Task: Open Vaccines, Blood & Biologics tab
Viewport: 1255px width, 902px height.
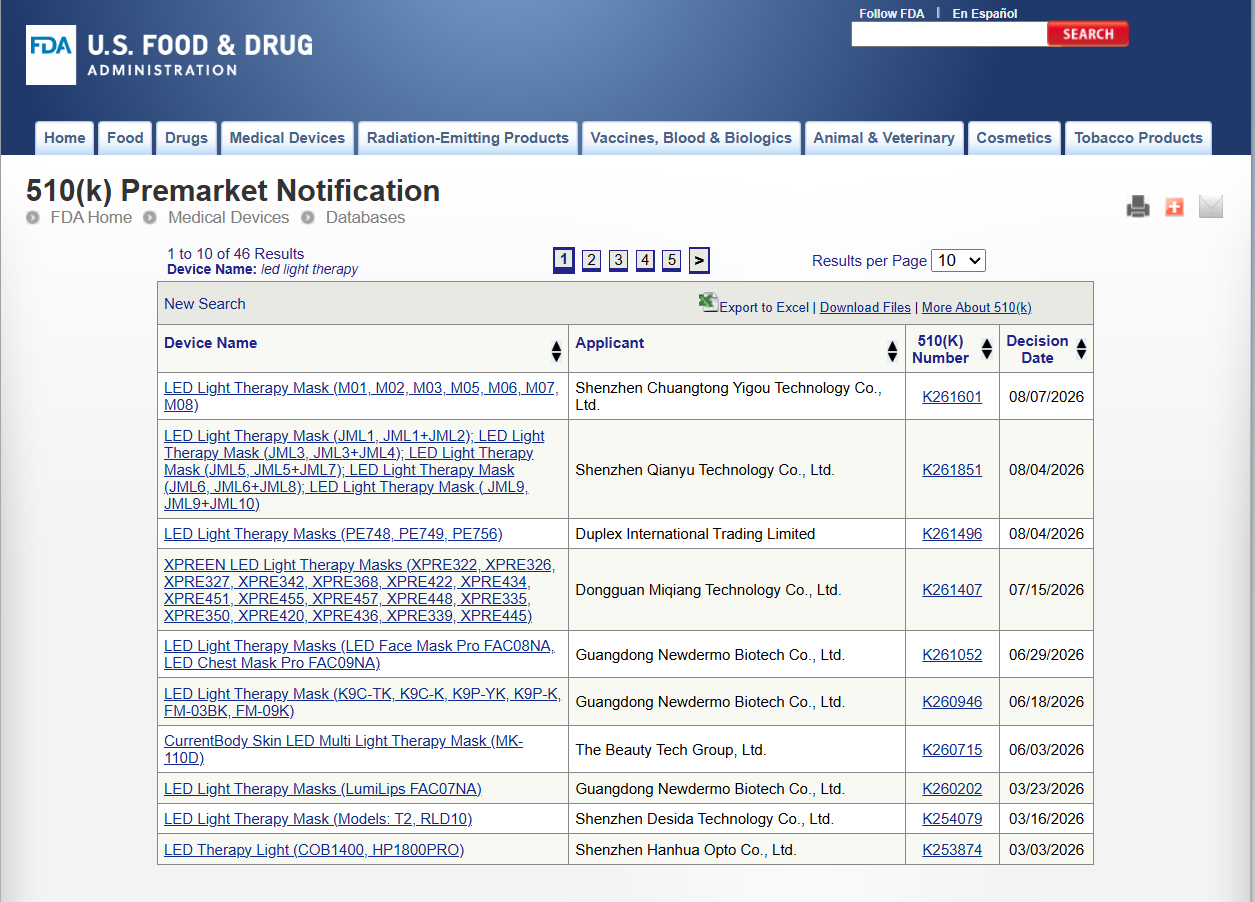Action: coord(691,138)
